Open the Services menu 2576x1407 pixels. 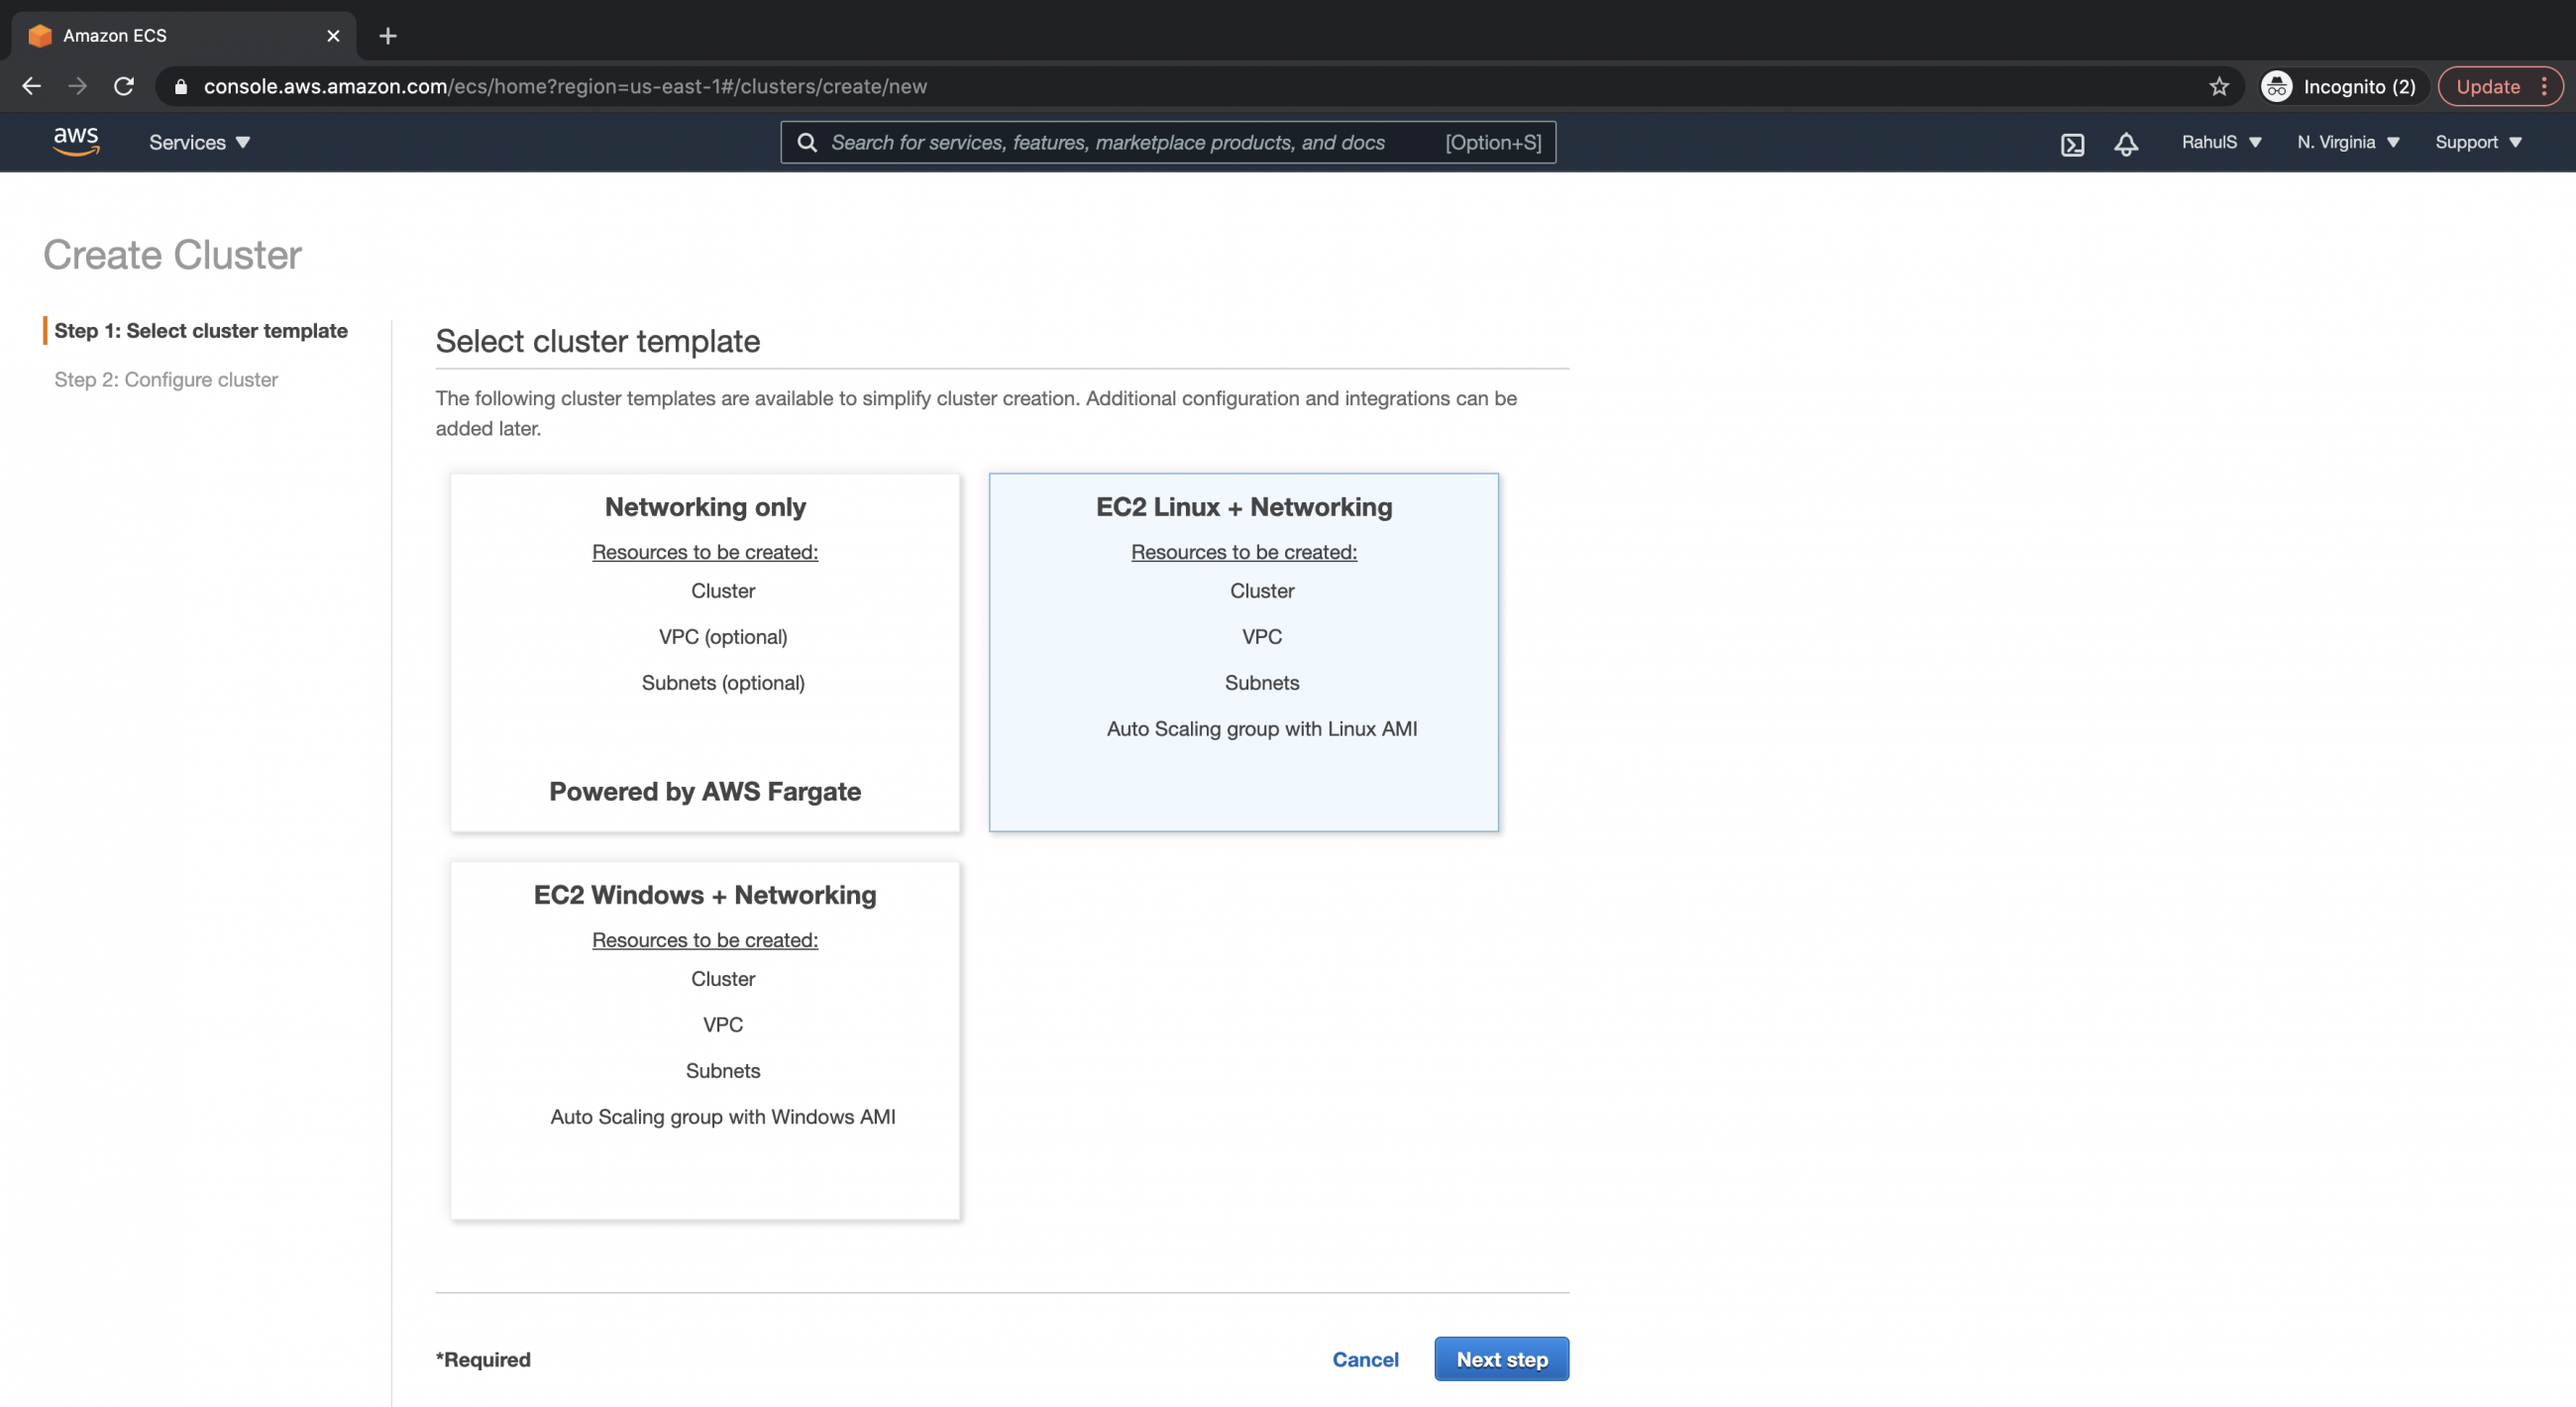(198, 142)
